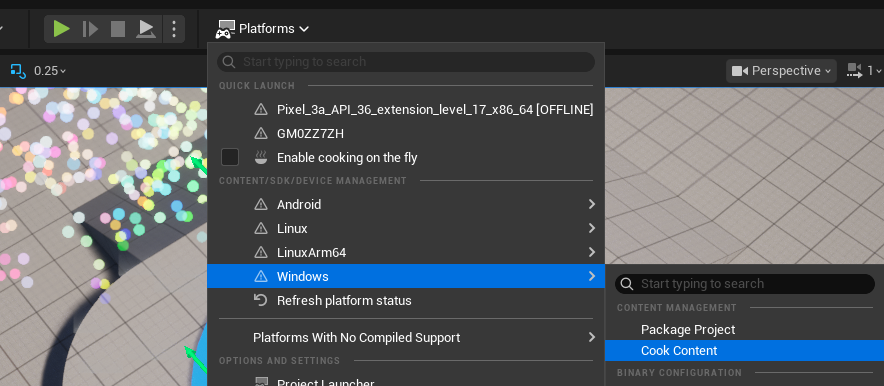Click warning icon next to Linux
This screenshot has width=884, height=386.
tap(260, 229)
